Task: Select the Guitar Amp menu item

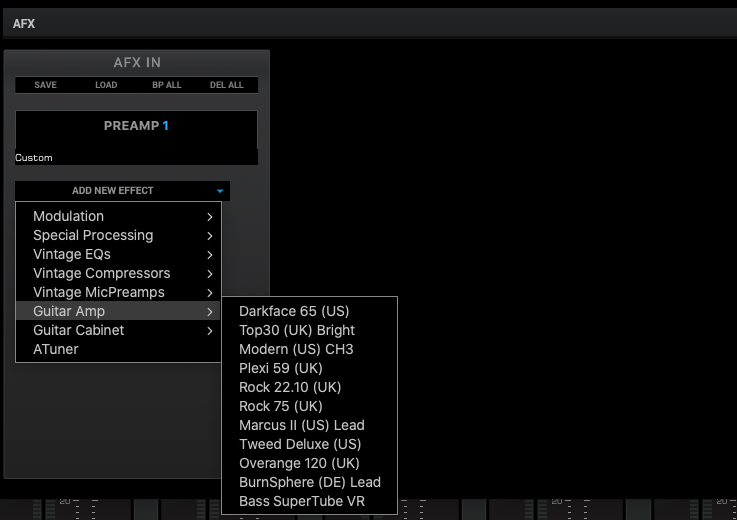Action: [118, 311]
